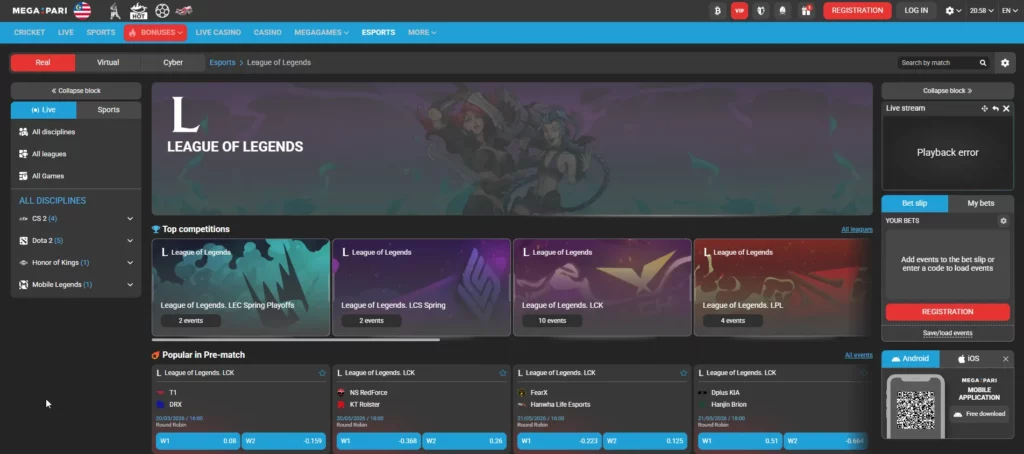Image resolution: width=1024 pixels, height=454 pixels.
Task: Click the shield icon in top bar
Action: pos(761,10)
